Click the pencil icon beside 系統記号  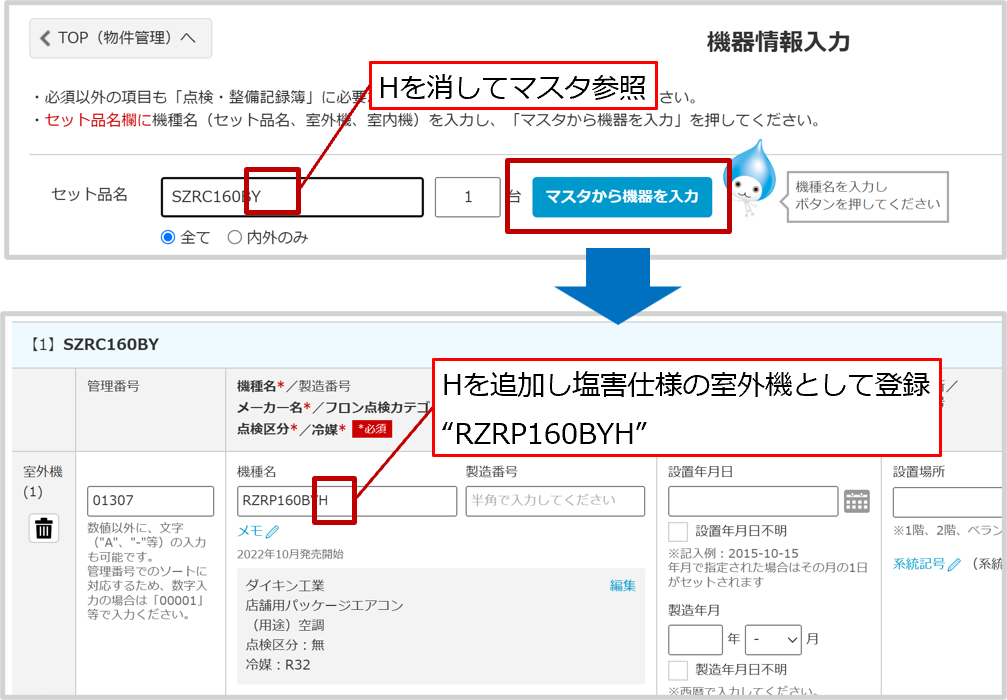(954, 564)
